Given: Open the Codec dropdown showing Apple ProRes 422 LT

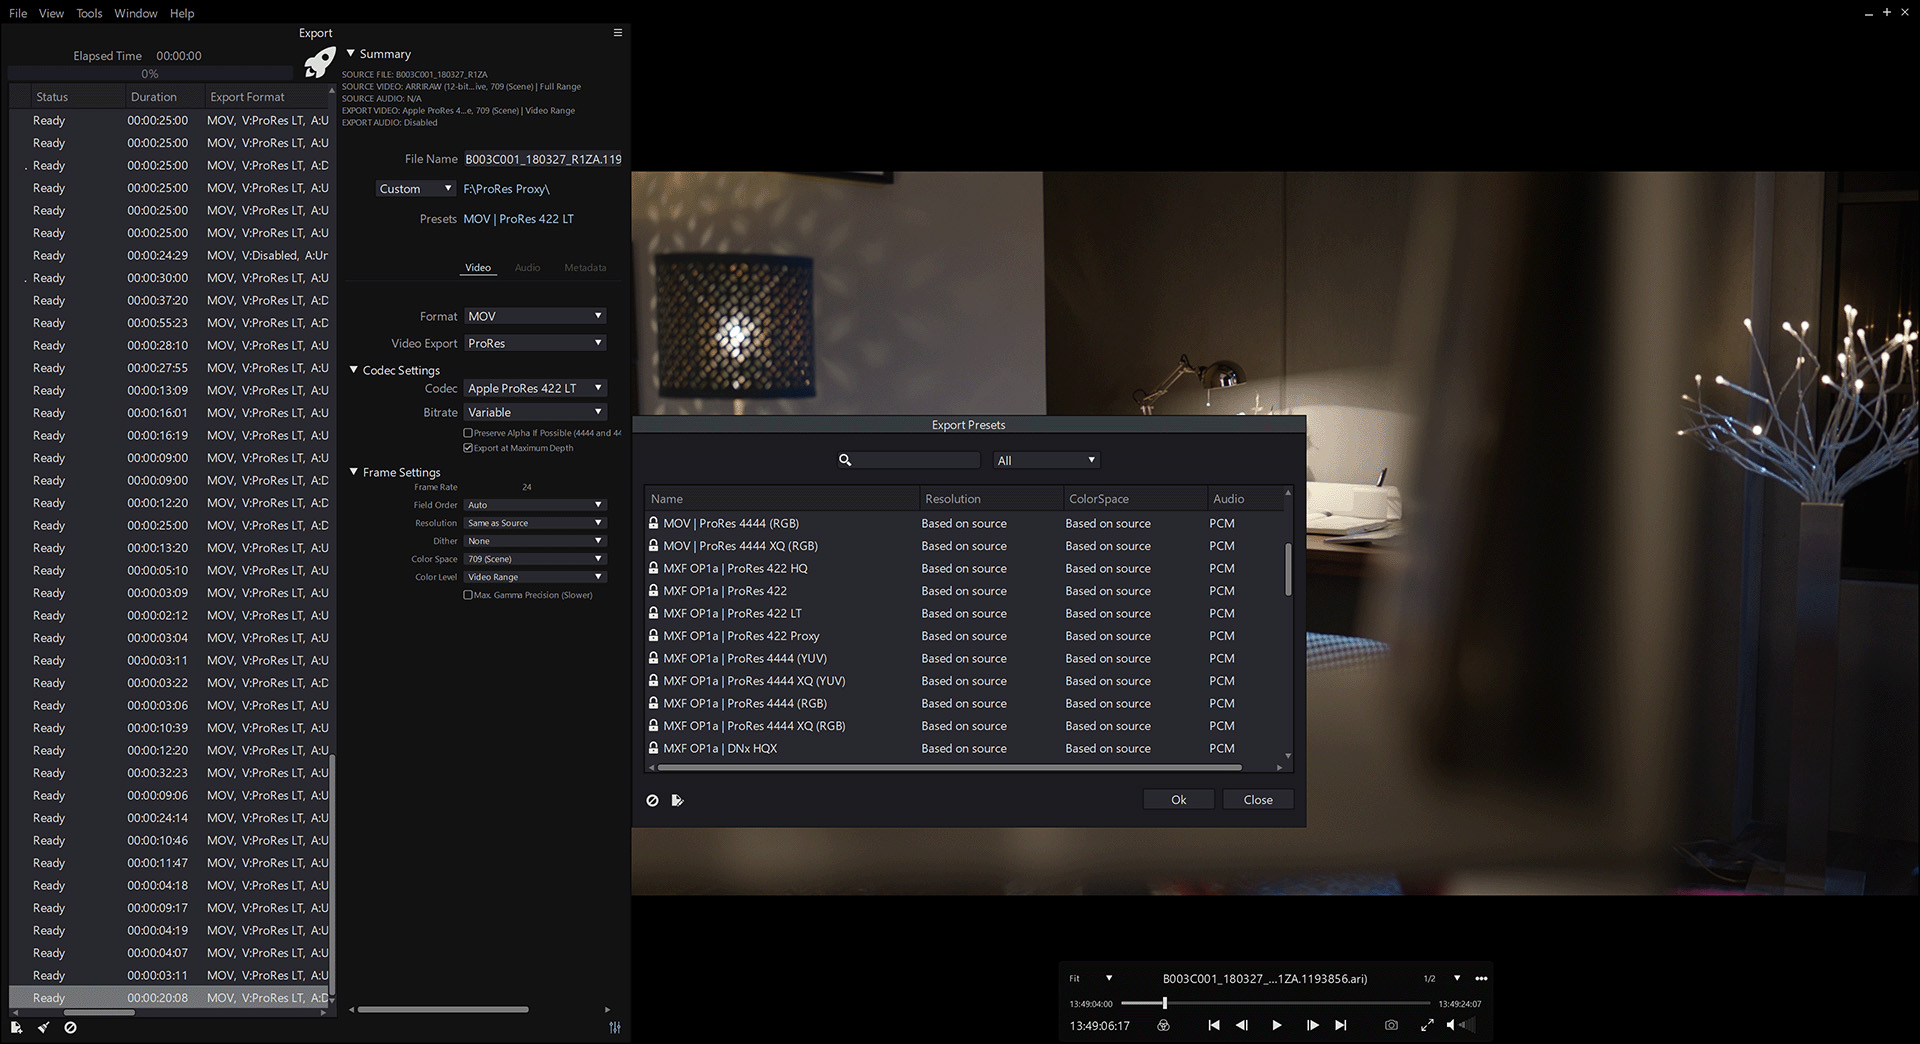Looking at the screenshot, I should pyautogui.click(x=535, y=388).
